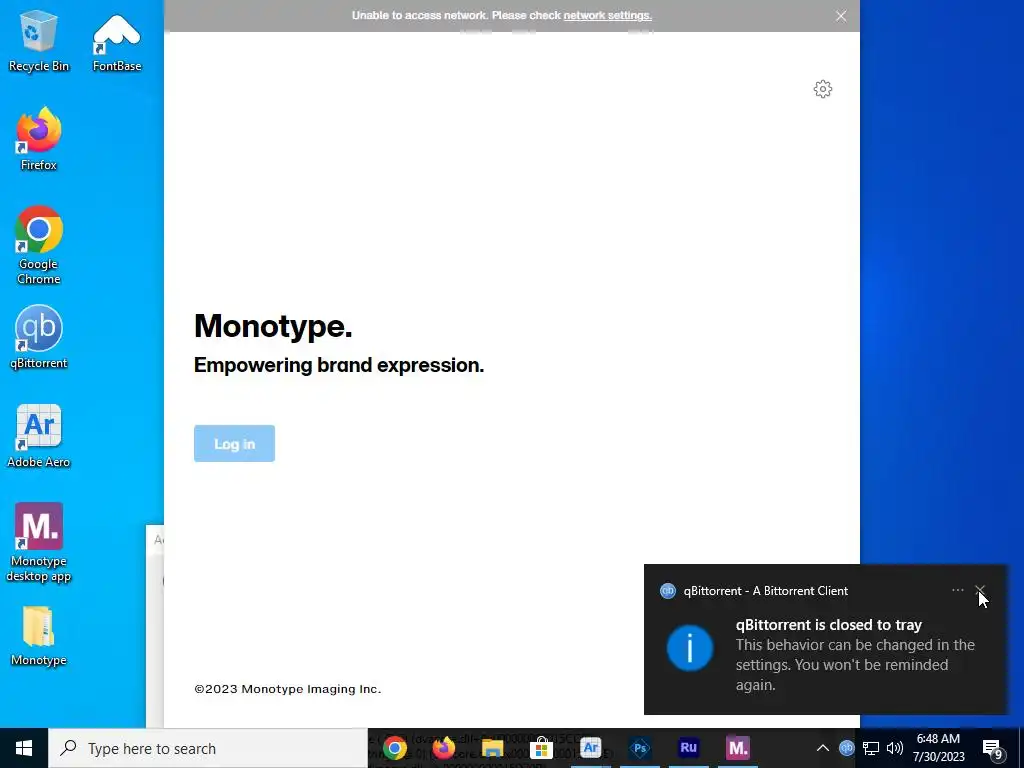The image size is (1024, 768).
Task: Switch to Monotype app in the taskbar
Action: [737, 748]
